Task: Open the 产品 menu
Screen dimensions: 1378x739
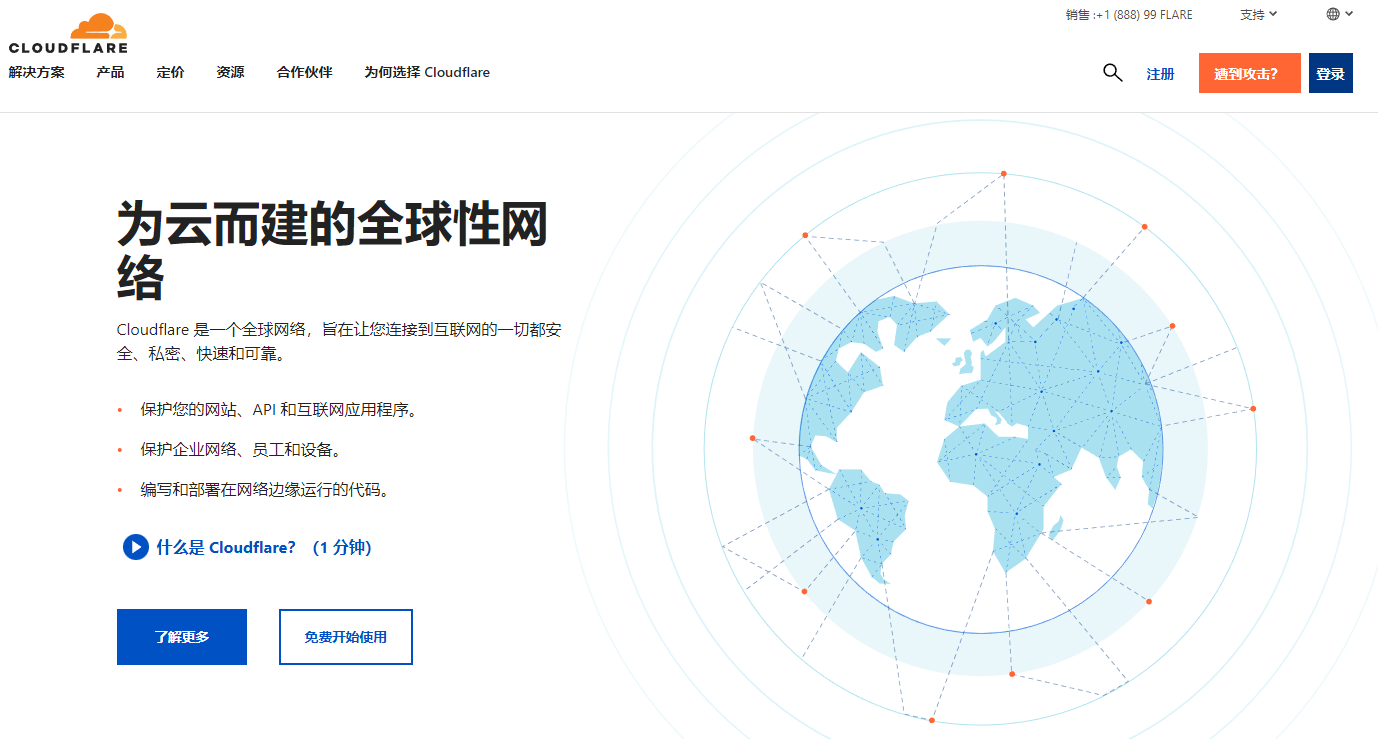Action: (111, 73)
